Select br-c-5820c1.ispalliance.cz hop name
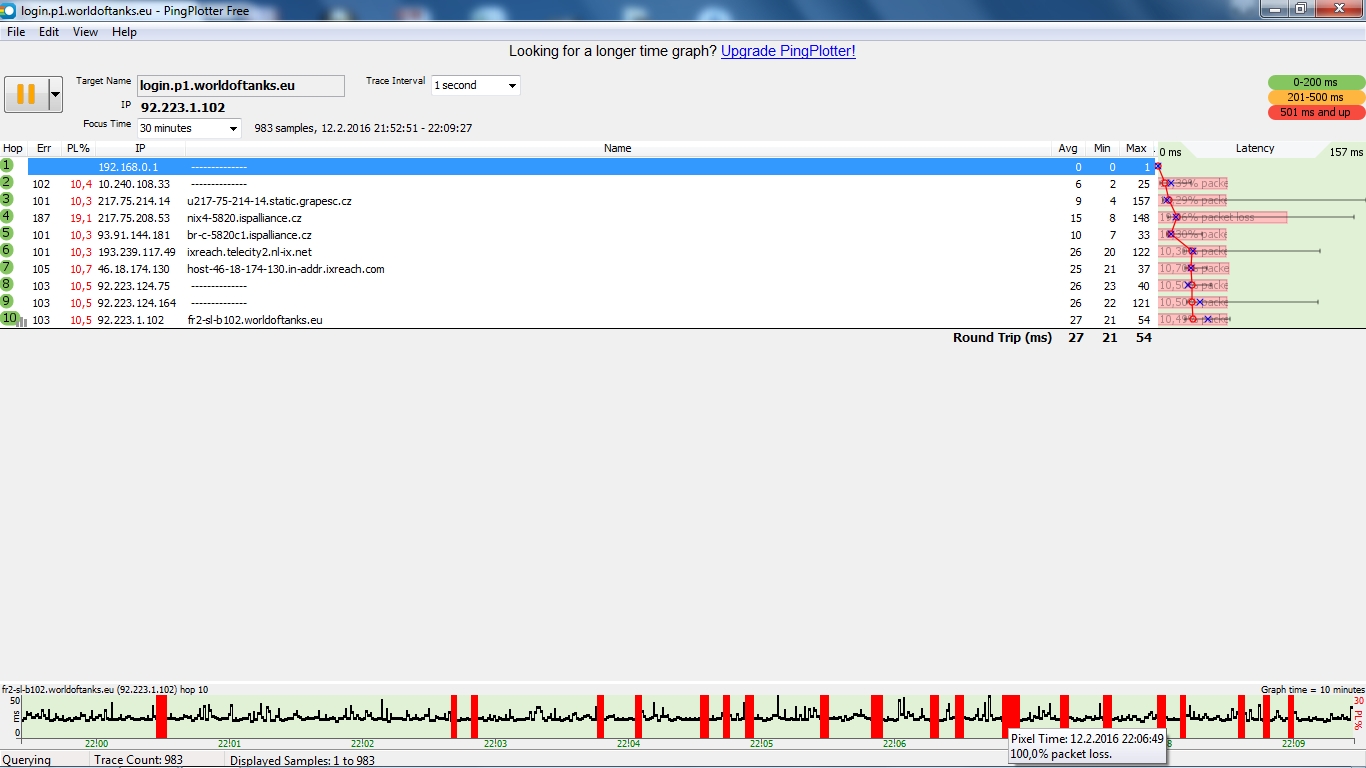The image size is (1366, 768). [249, 235]
